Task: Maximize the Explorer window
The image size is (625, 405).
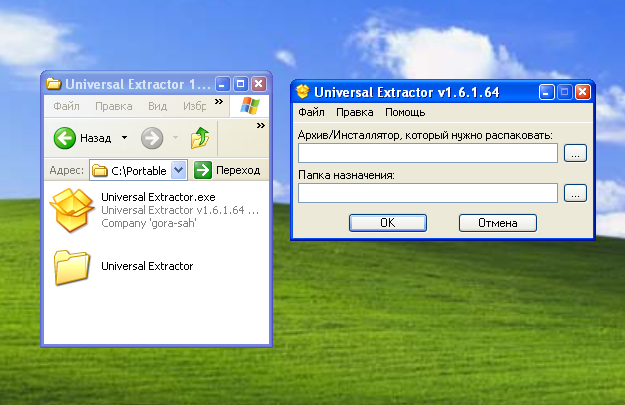Action: tap(240, 84)
